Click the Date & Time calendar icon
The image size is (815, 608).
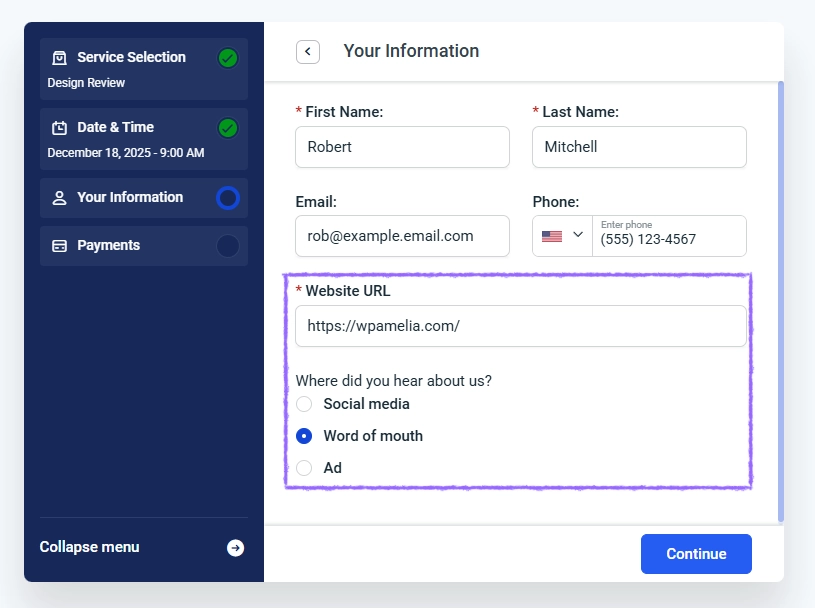(59, 128)
